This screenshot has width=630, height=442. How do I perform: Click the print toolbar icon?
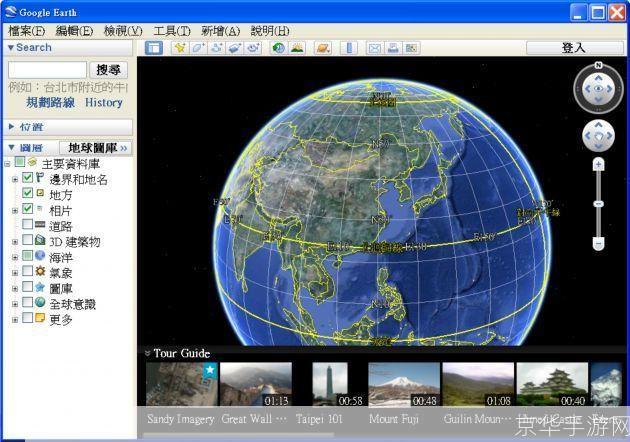(393, 48)
